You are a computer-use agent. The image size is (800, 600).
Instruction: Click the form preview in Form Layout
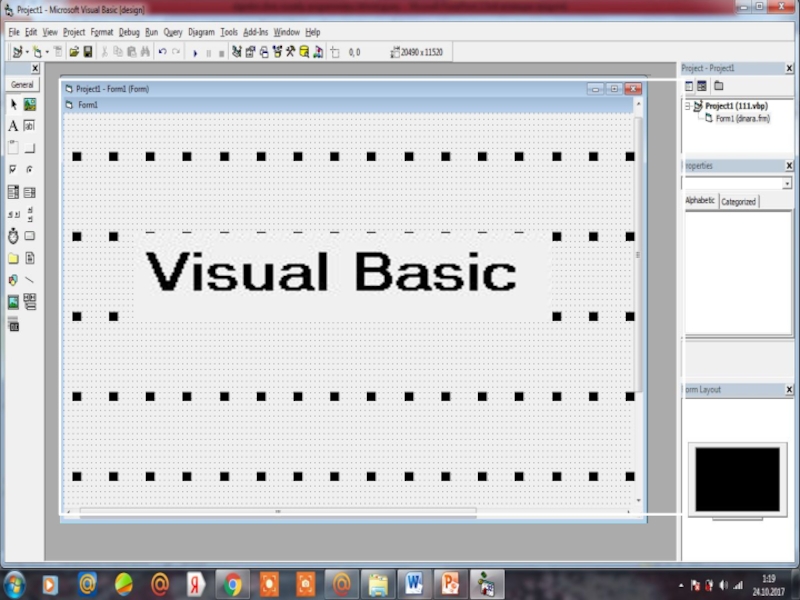point(737,480)
